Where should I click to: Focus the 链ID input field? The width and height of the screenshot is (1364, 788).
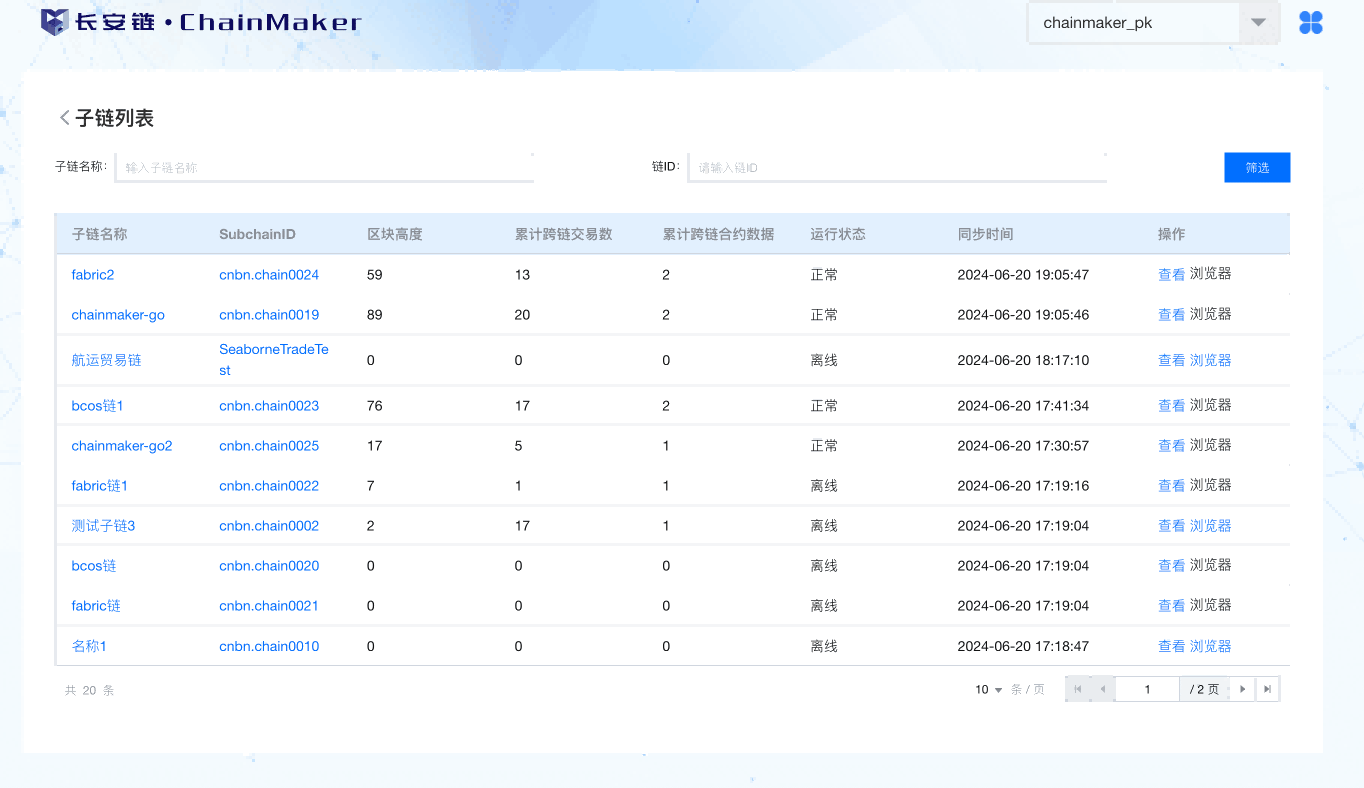click(x=897, y=168)
